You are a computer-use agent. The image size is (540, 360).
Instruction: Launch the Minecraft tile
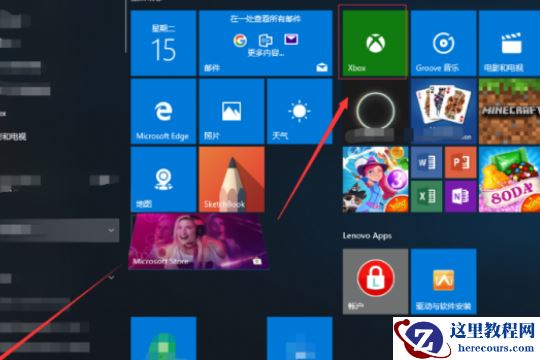tap(509, 111)
